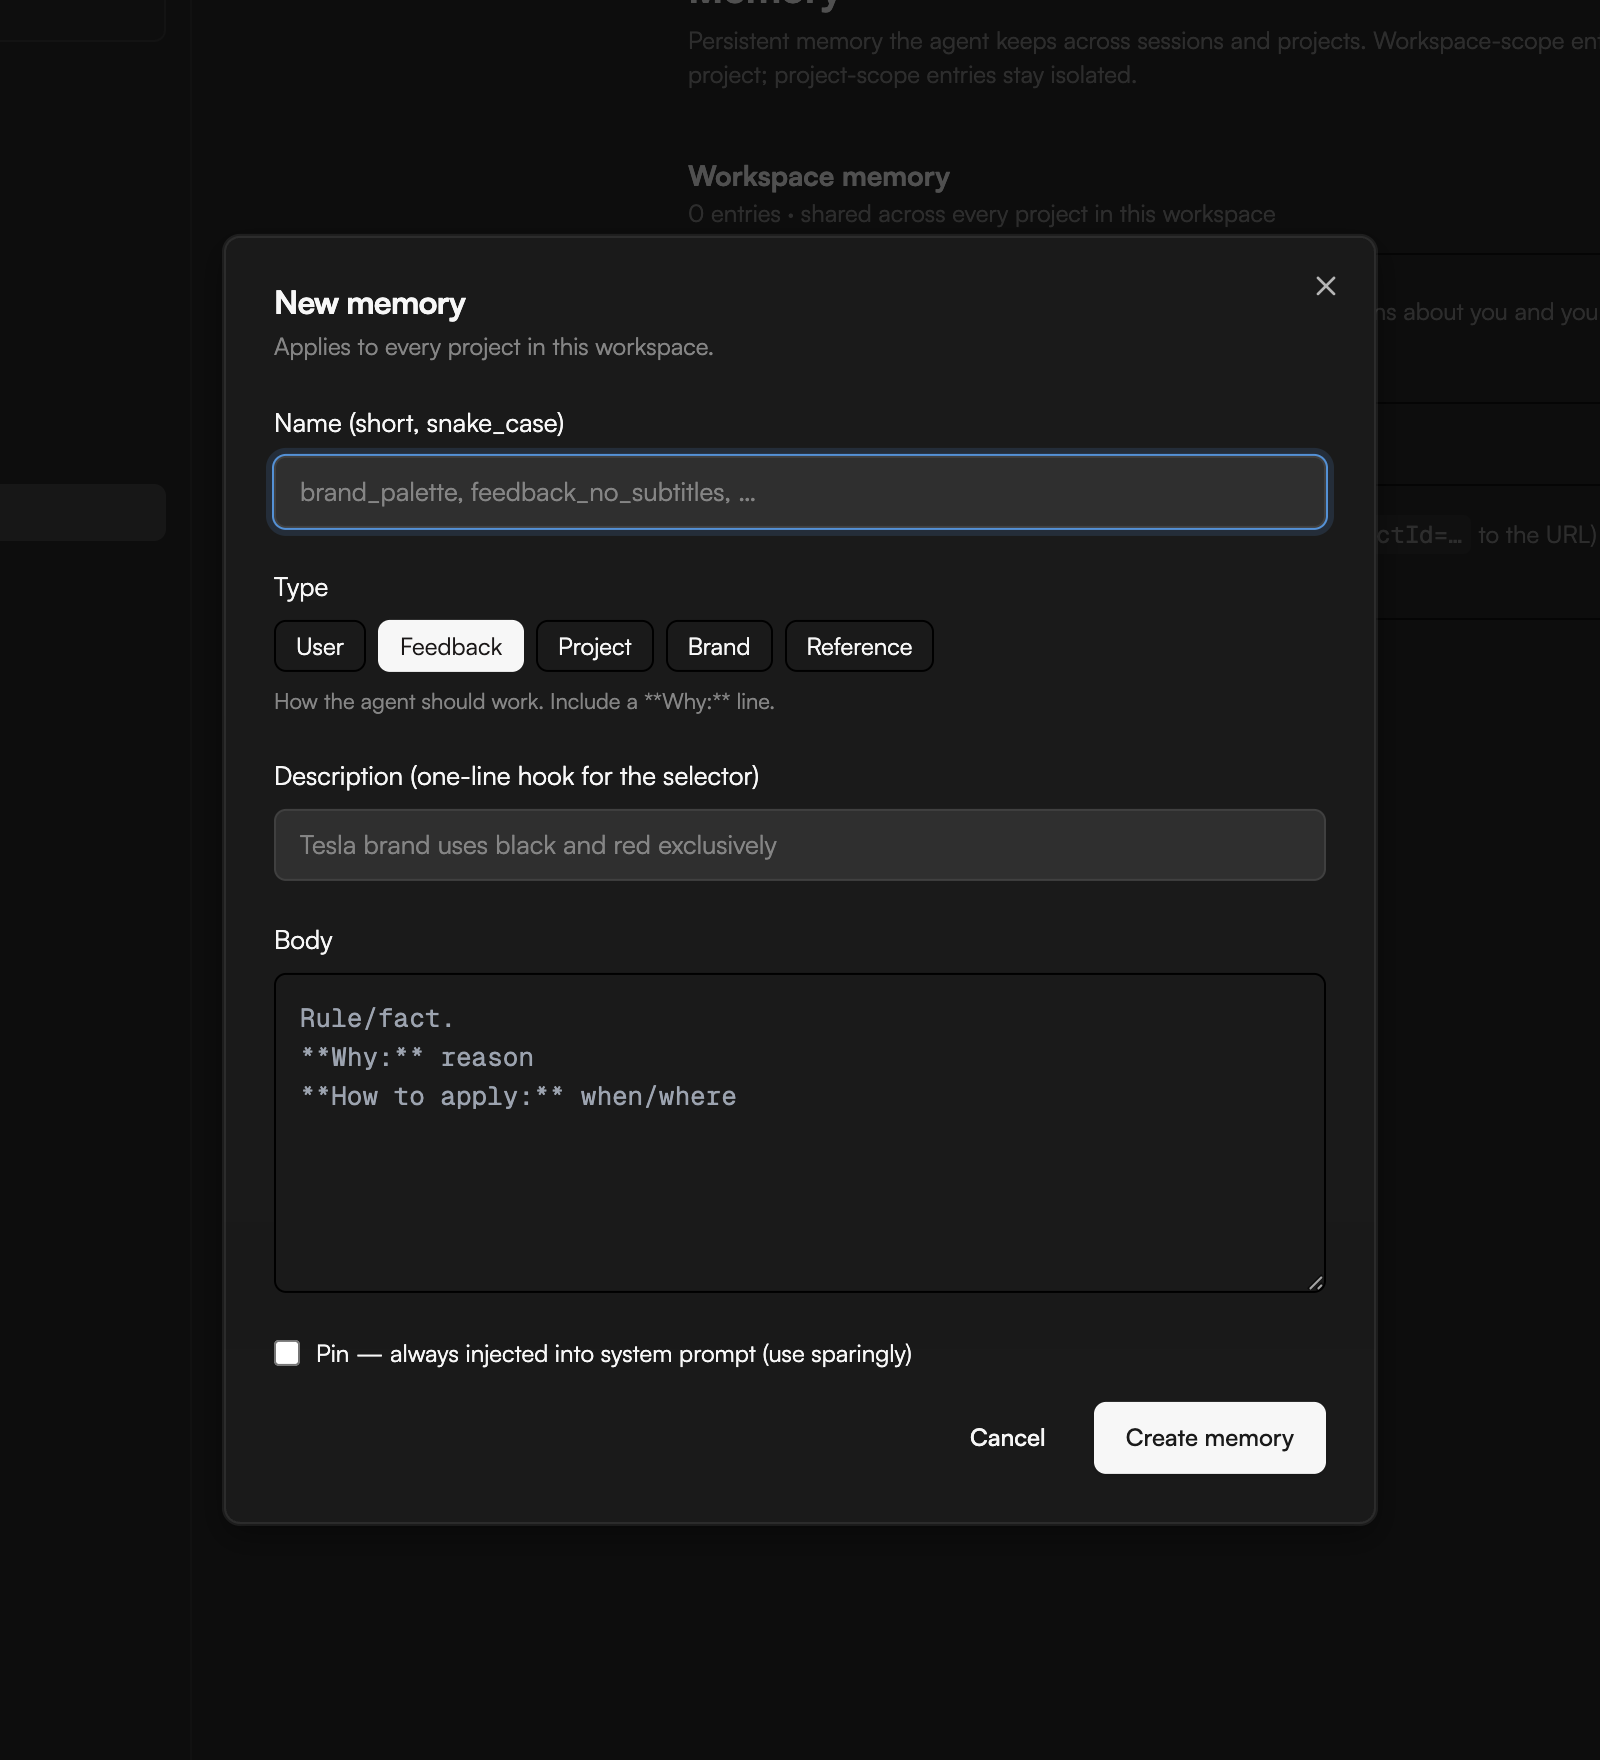Select the Feedback memory type
The image size is (1600, 1760).
click(x=451, y=646)
